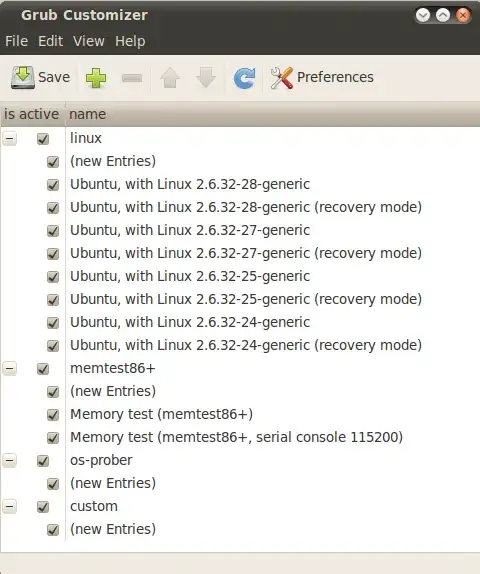Collapse the linux group
Screen dimensions: 480x574
click(10, 138)
